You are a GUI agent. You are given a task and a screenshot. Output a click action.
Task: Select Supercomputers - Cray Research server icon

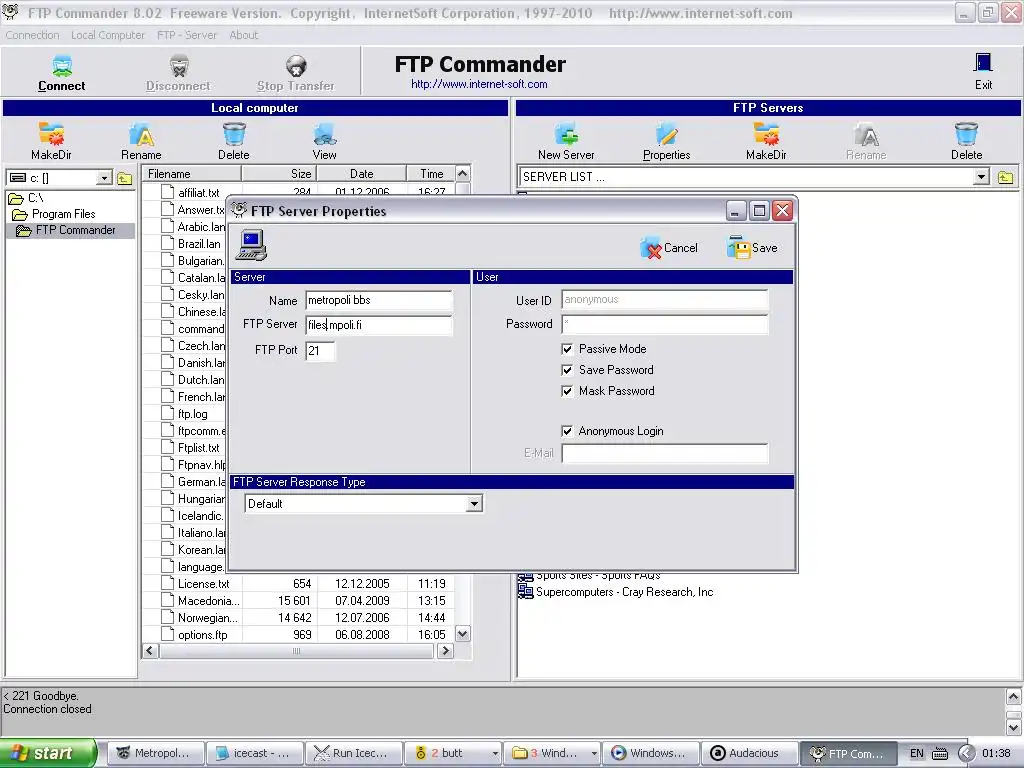pyautogui.click(x=526, y=592)
